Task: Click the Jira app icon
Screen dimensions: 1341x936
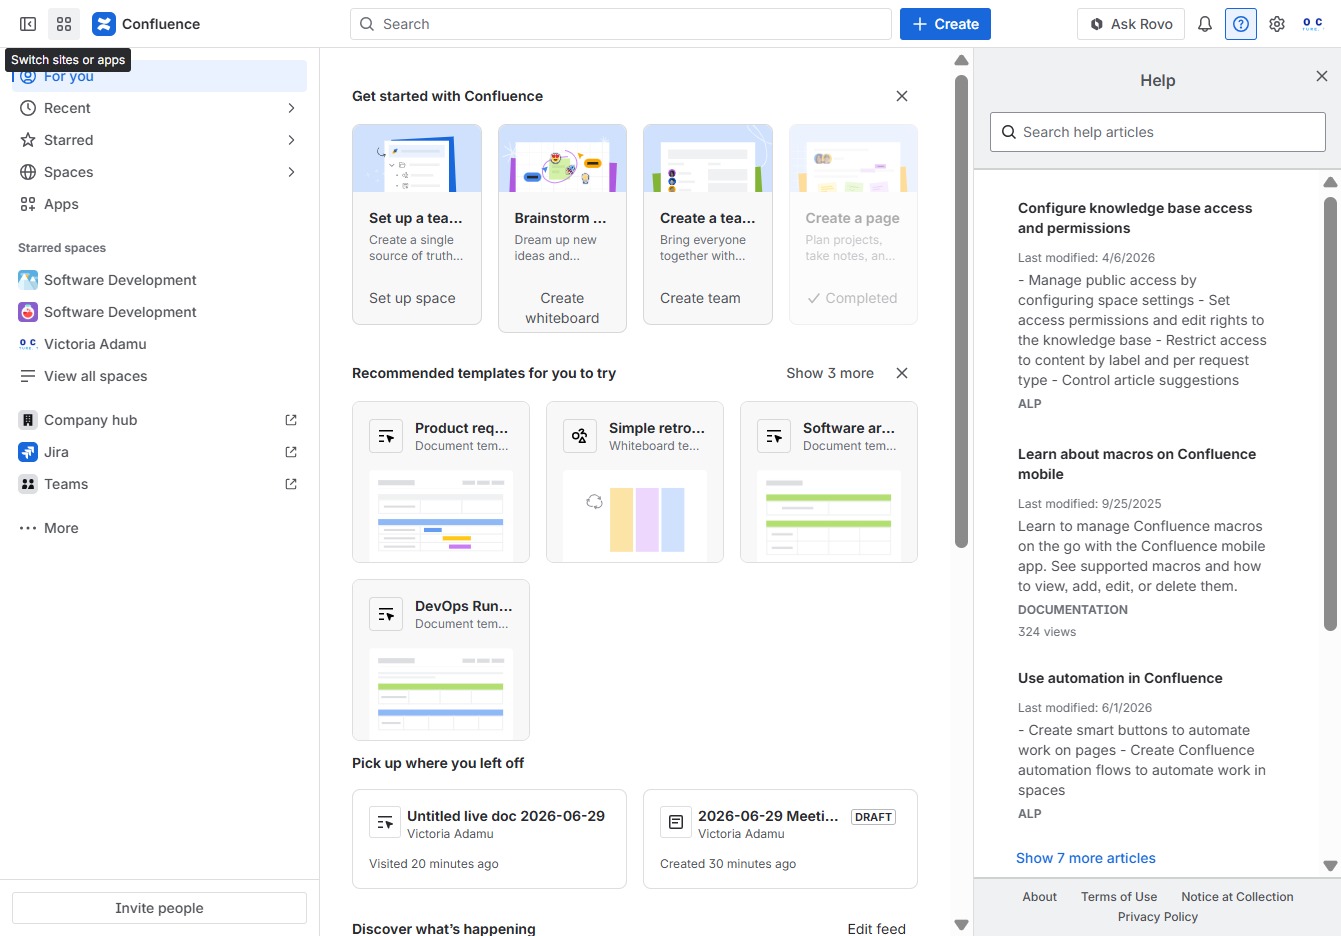Action: click(x=28, y=452)
